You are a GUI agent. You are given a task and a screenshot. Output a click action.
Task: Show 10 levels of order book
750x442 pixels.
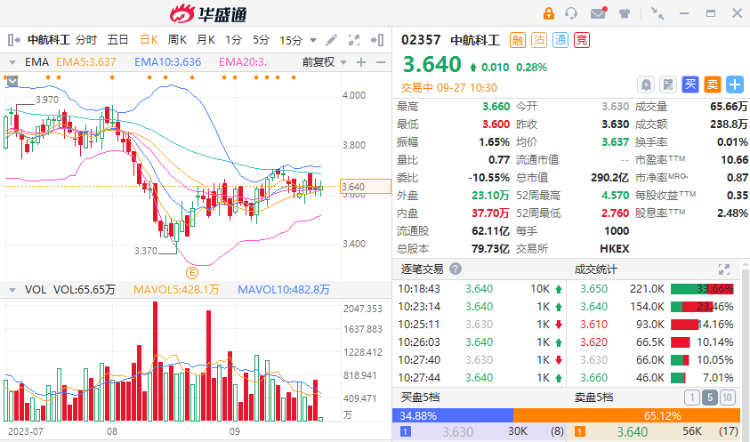pos(727,398)
